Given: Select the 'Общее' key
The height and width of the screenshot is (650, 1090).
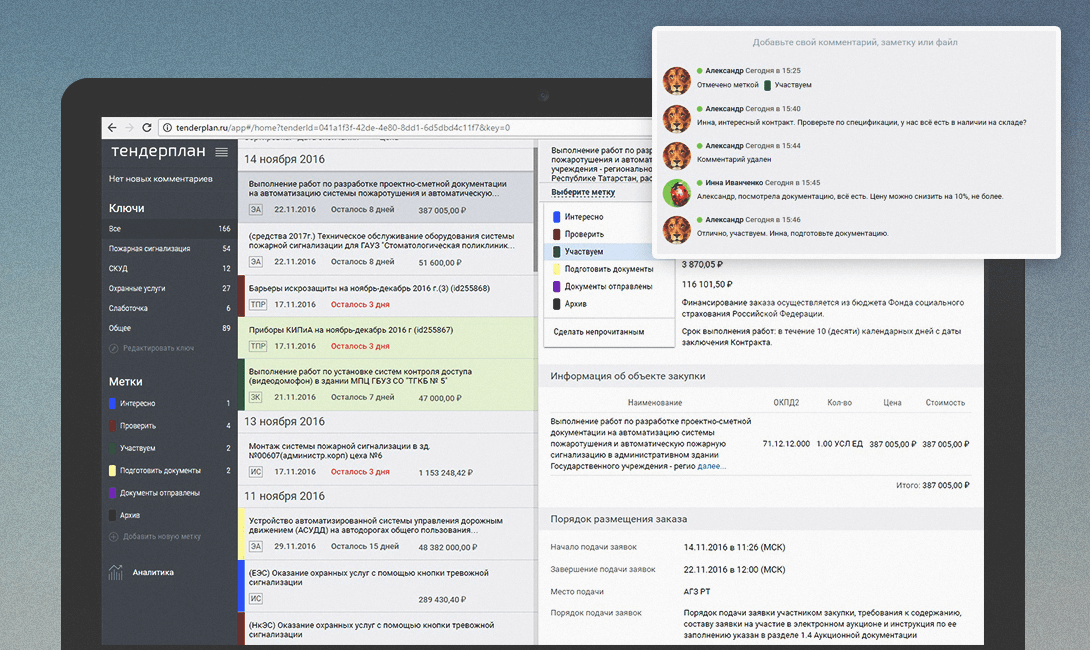Looking at the screenshot, I should click(170, 328).
